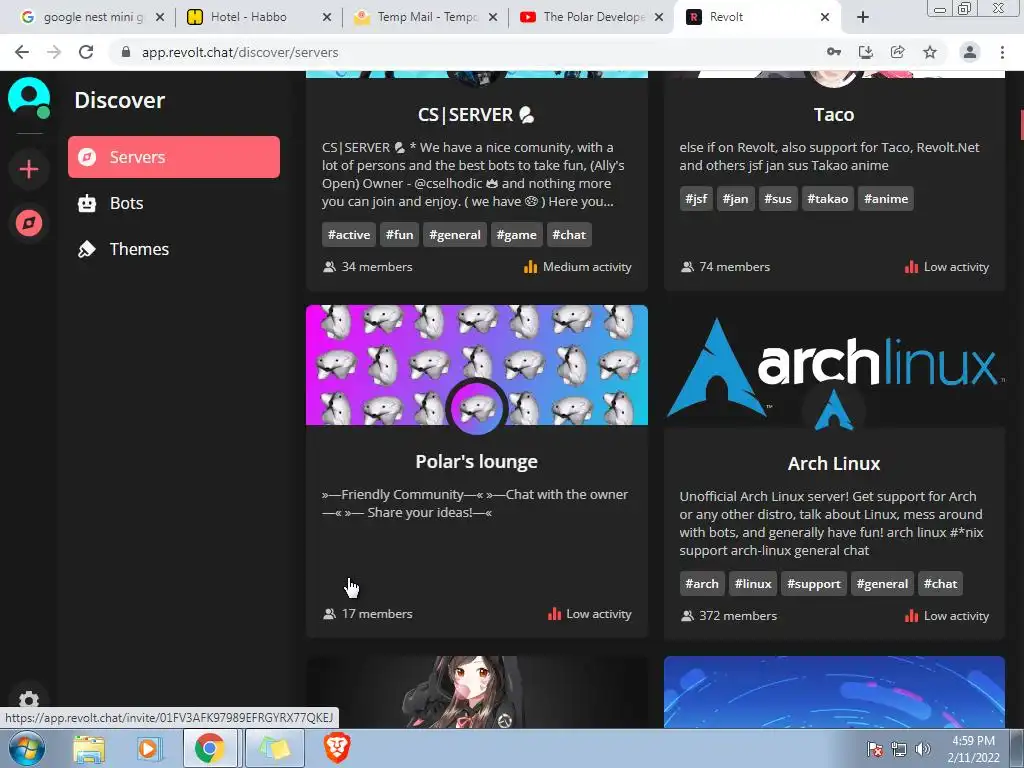This screenshot has width=1024, height=768.
Task: Click the password key icon in address bar
Action: tap(834, 52)
